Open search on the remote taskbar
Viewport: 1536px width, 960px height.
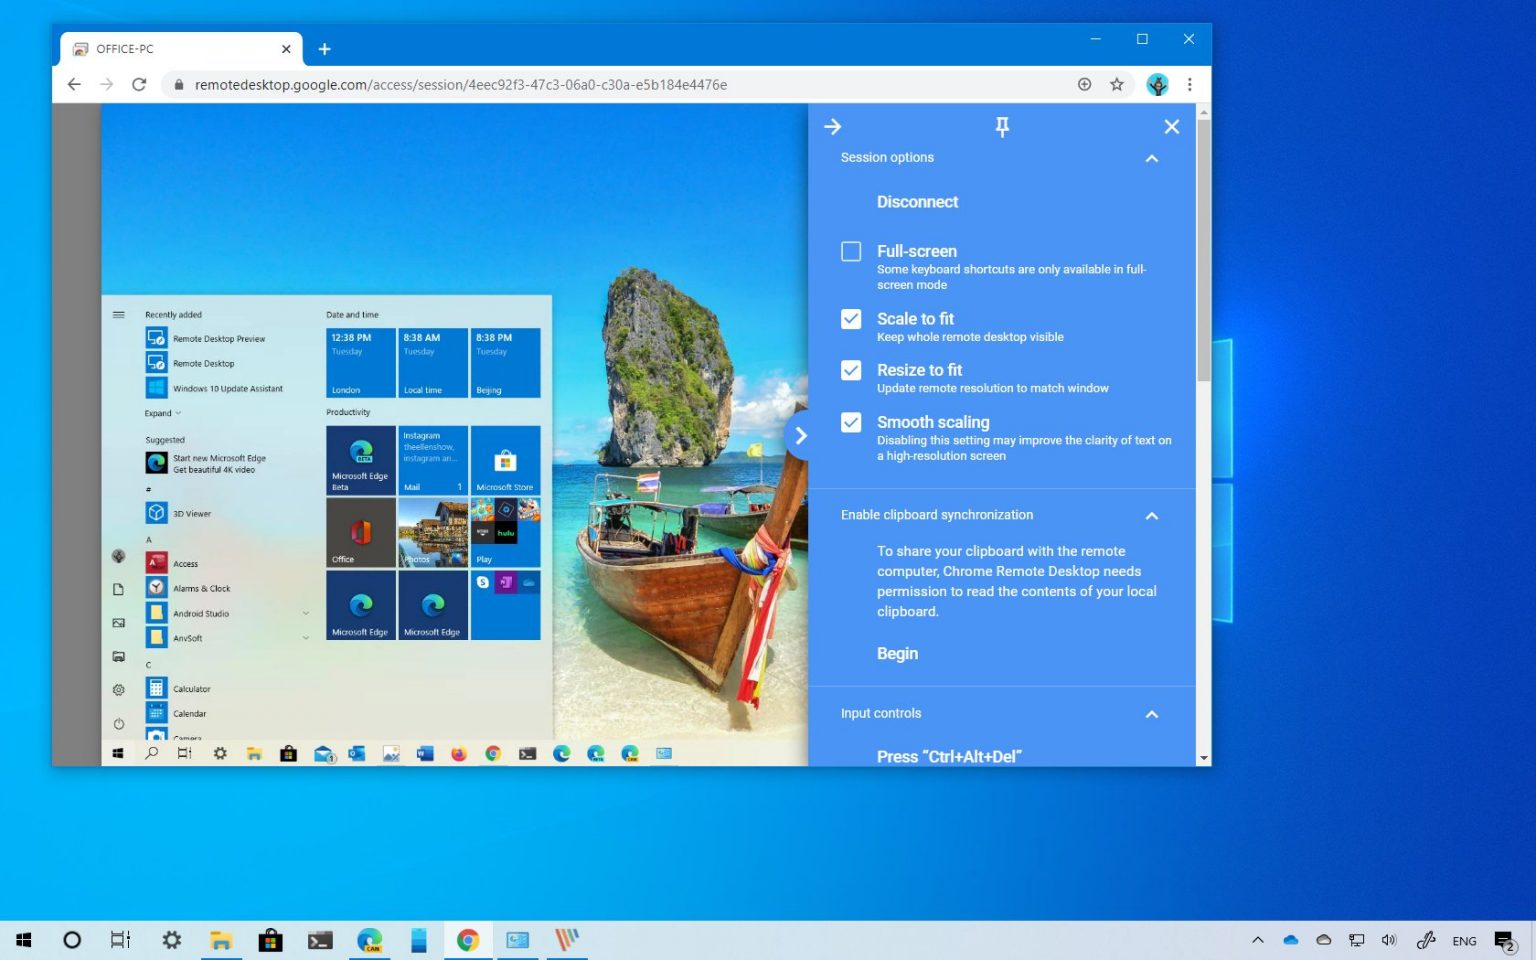151,754
